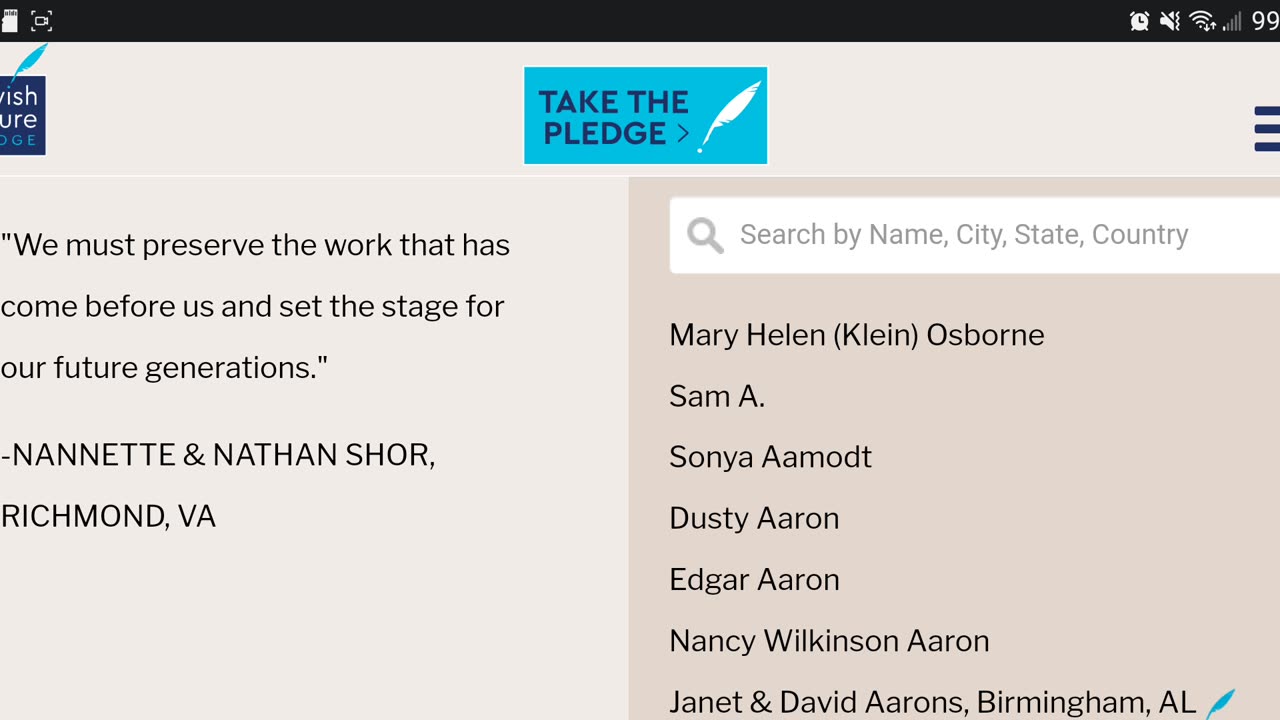Open Janet & David Aarons, Birmingham entry

[x=932, y=702]
